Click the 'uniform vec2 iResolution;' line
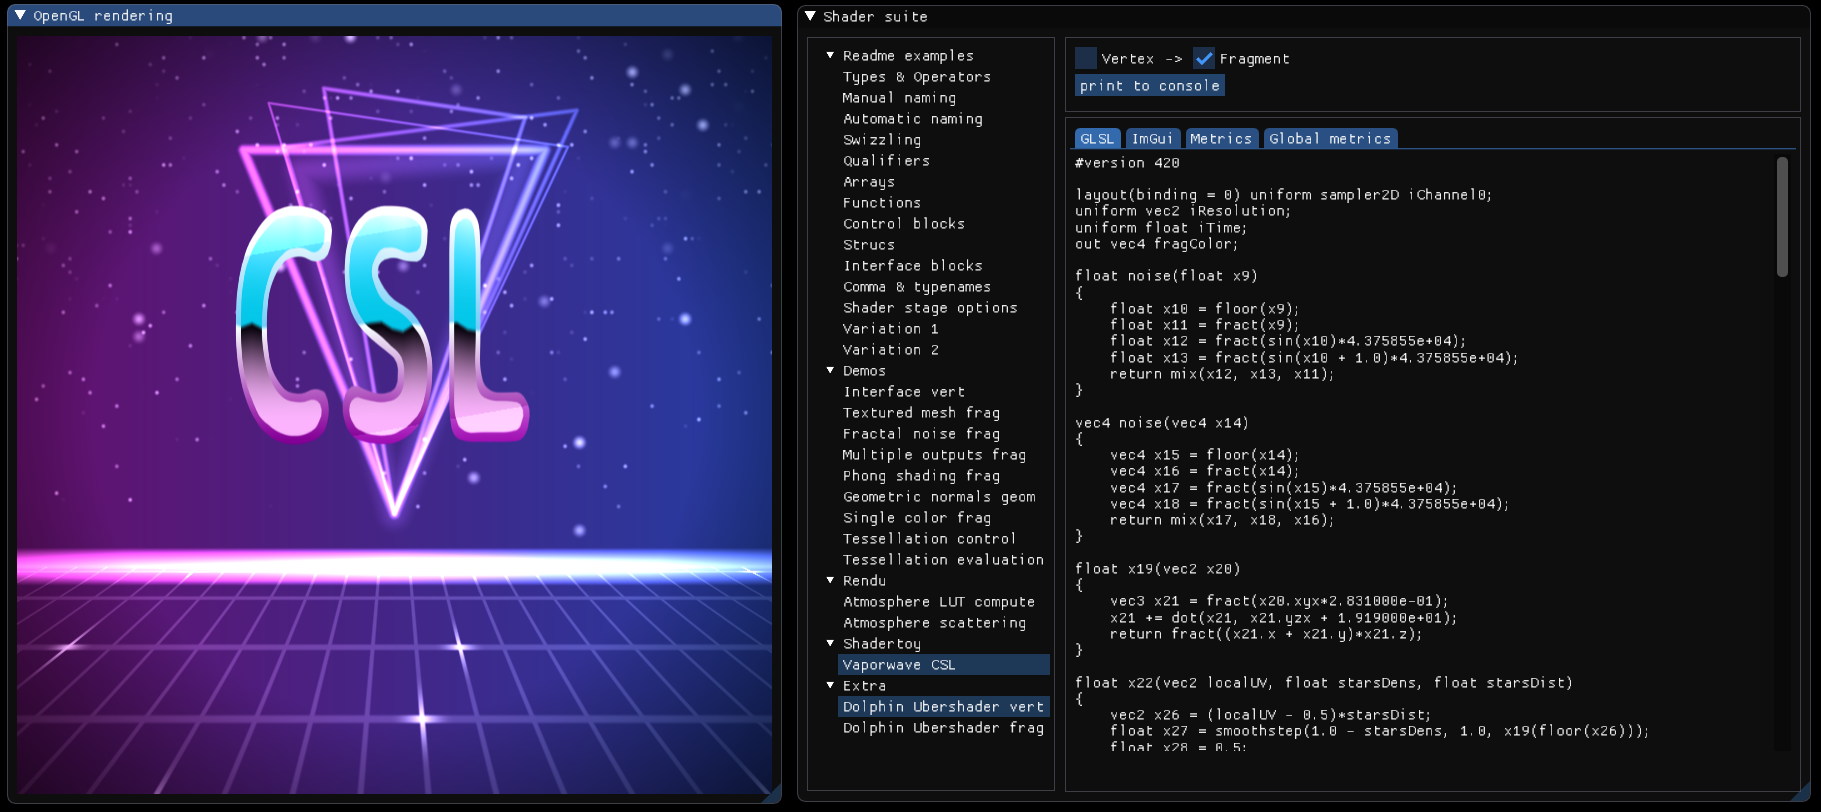The height and width of the screenshot is (812, 1821). [x=1183, y=211]
